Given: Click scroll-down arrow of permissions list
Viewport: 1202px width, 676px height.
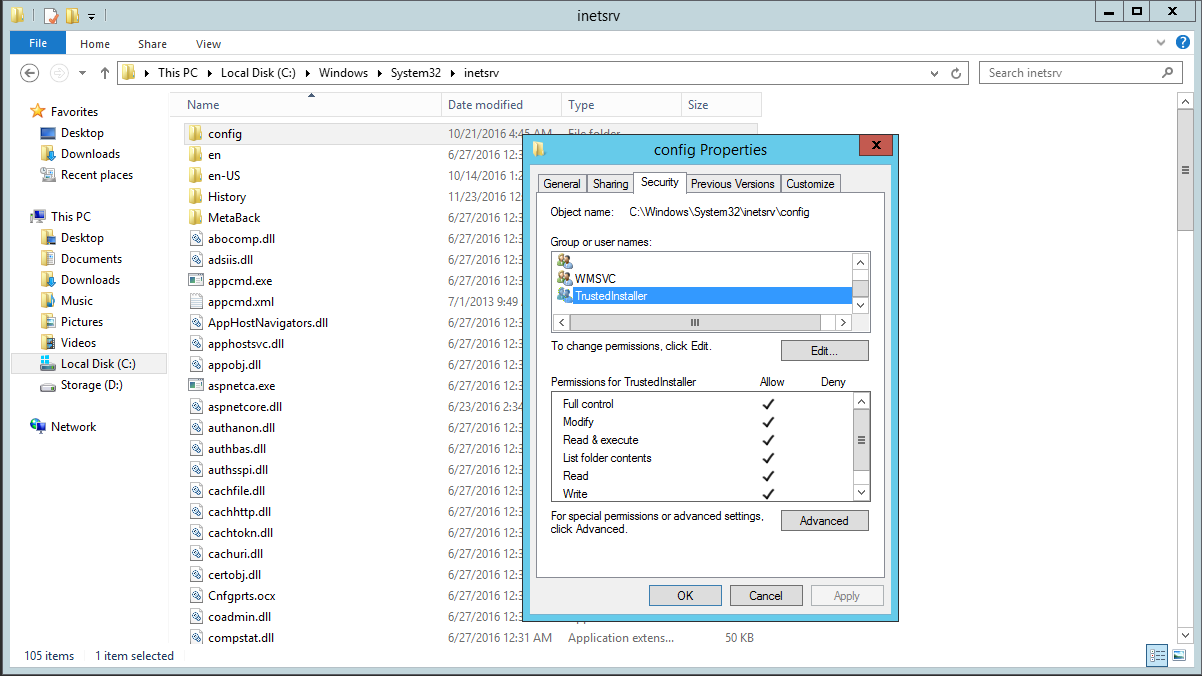Looking at the screenshot, I should 861,492.
